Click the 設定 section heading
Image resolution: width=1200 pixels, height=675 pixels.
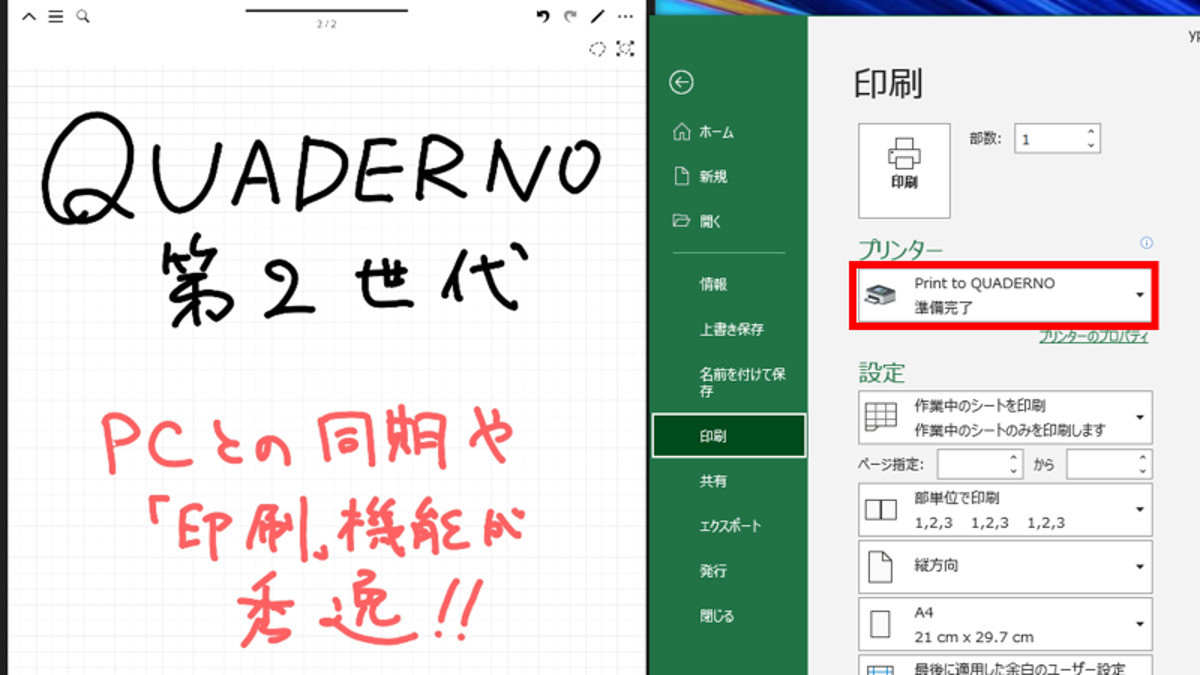pos(882,373)
